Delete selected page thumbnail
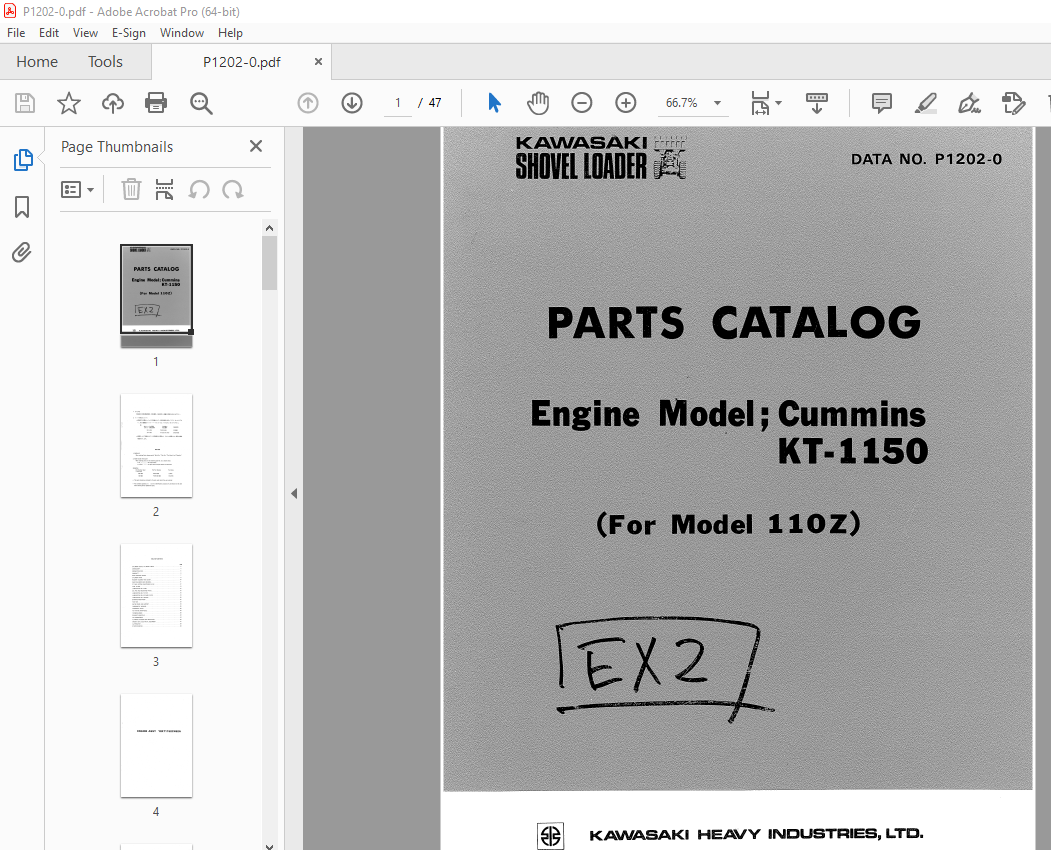Screen dimensions: 1051x850 click(x=131, y=190)
